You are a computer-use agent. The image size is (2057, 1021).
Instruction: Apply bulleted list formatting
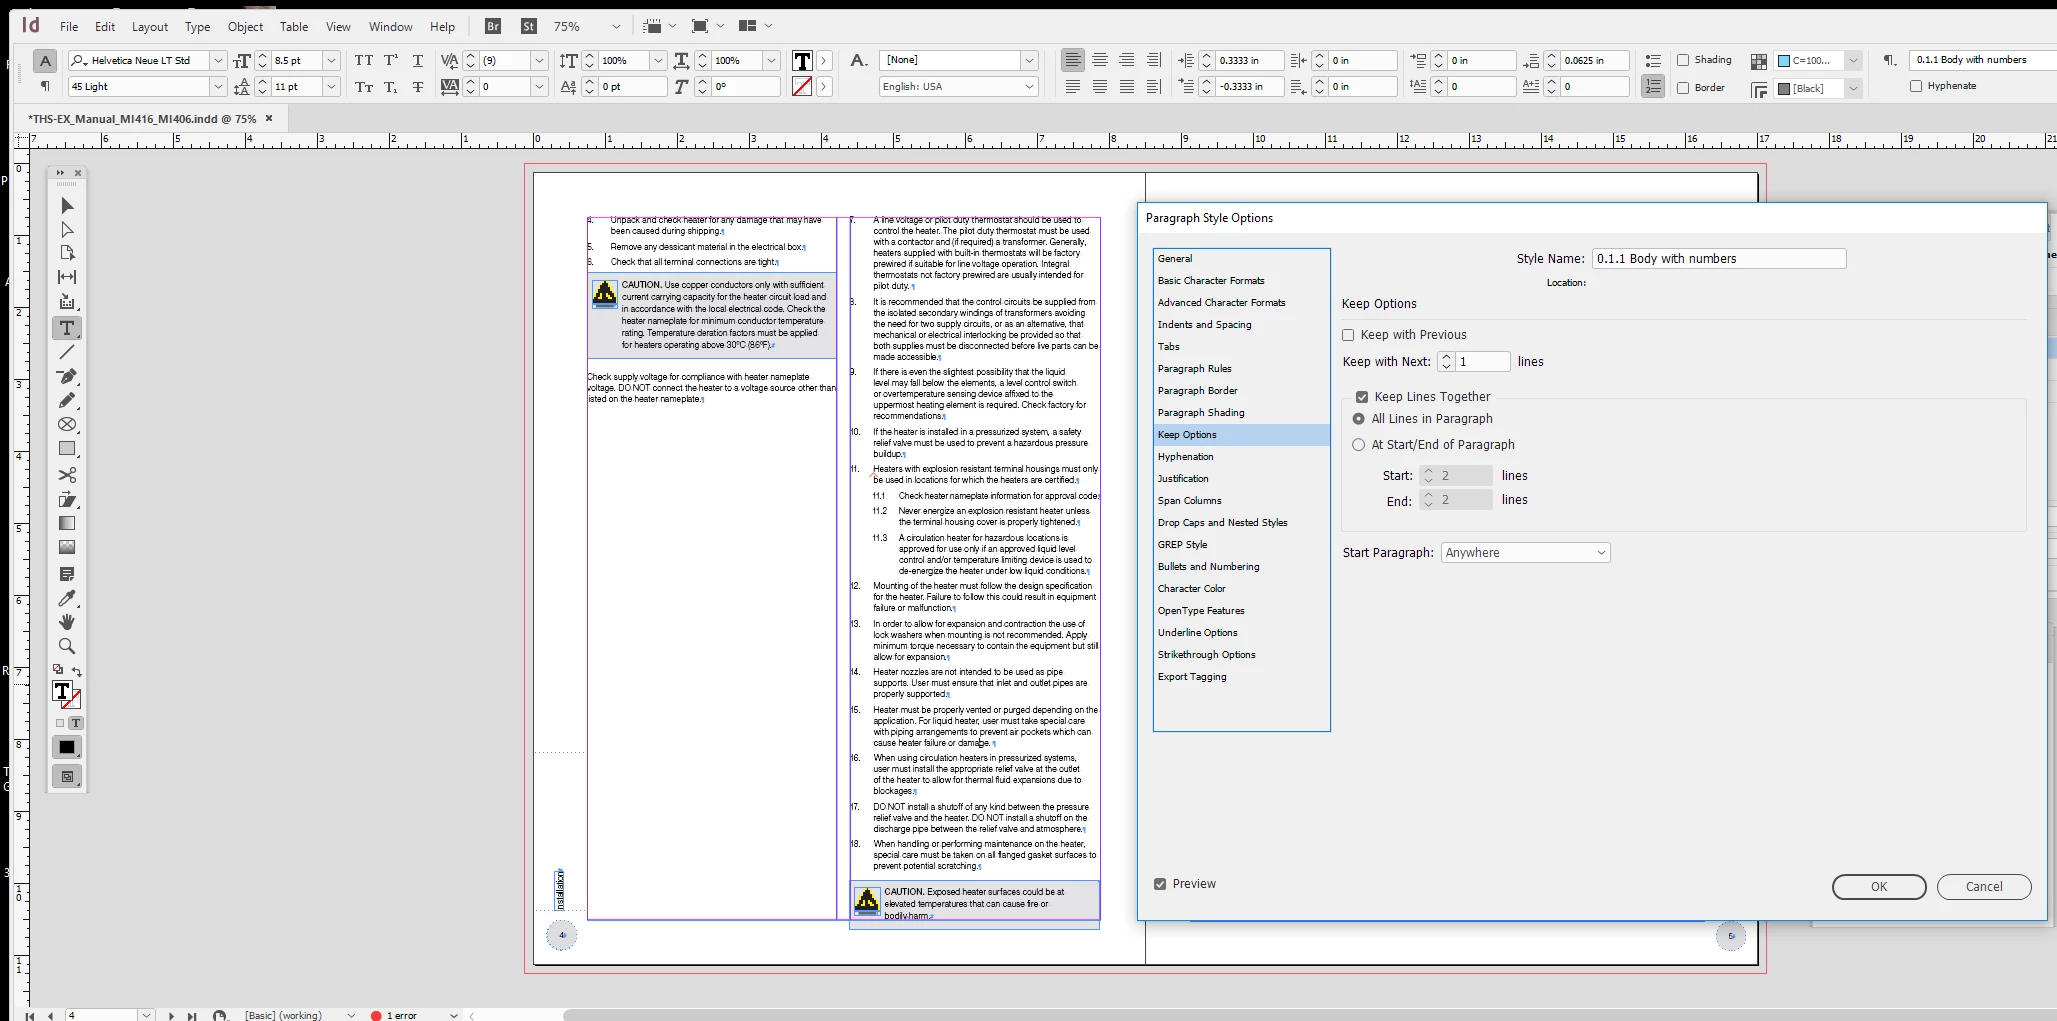click(x=1653, y=60)
